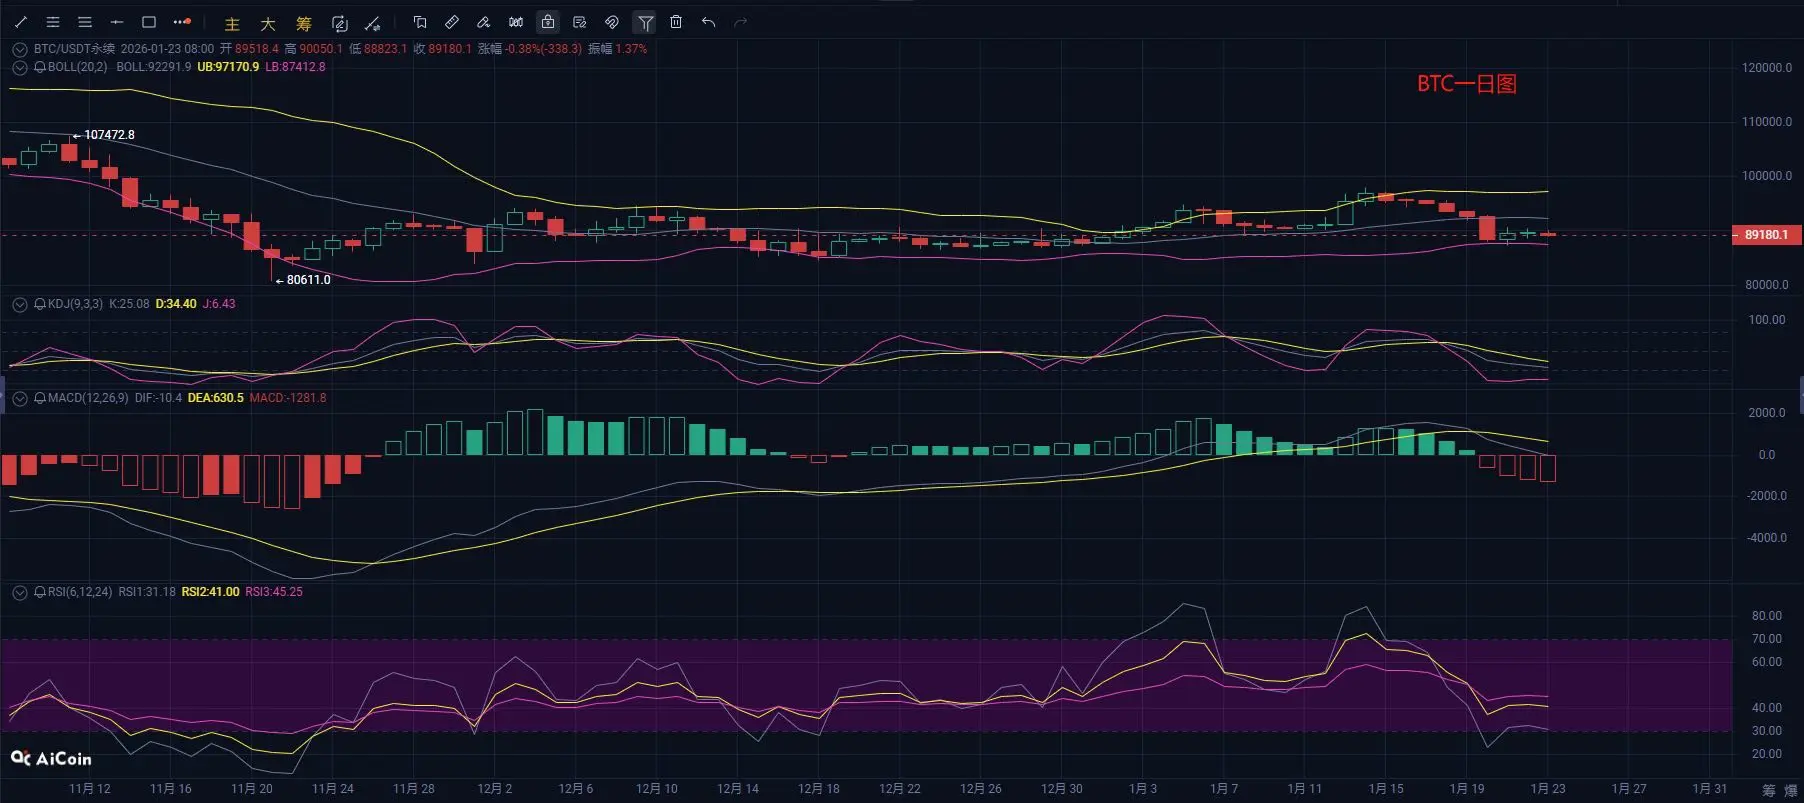Click the 12月 10 date on time axis
1804x803 pixels.
click(x=657, y=789)
